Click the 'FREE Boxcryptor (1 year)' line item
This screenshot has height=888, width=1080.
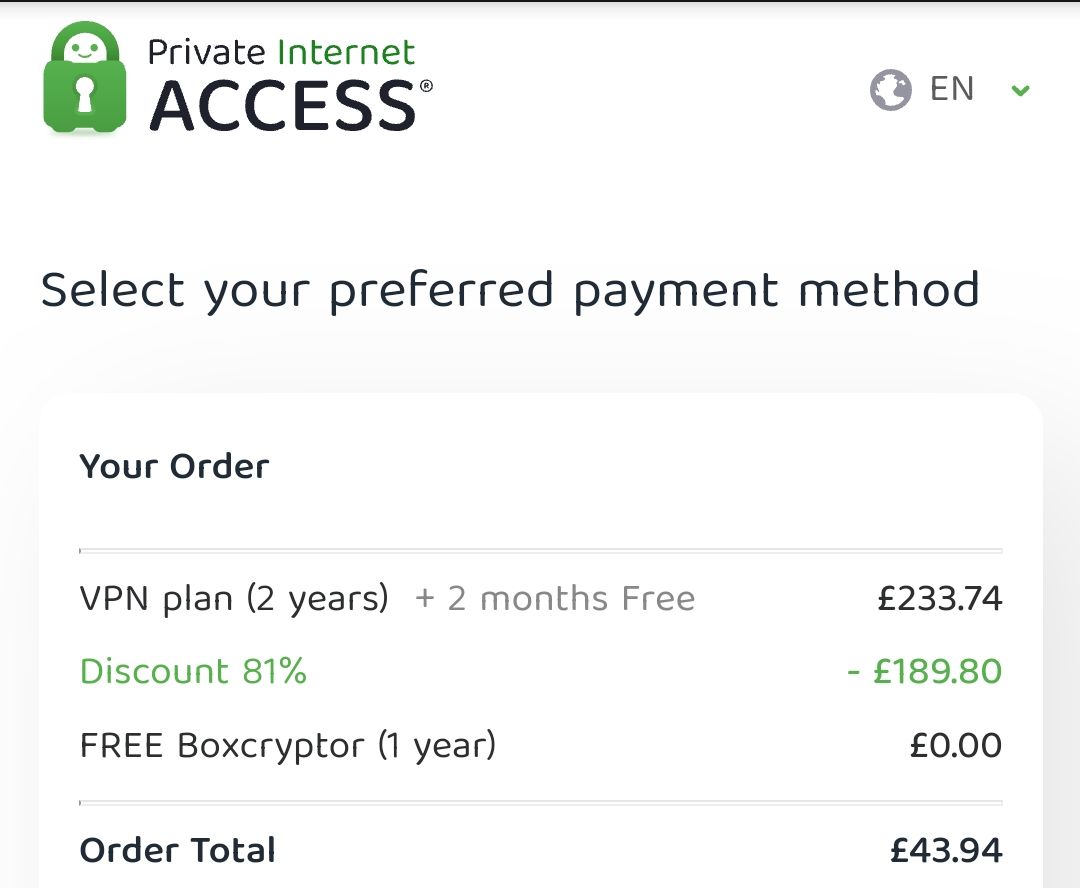click(x=288, y=745)
